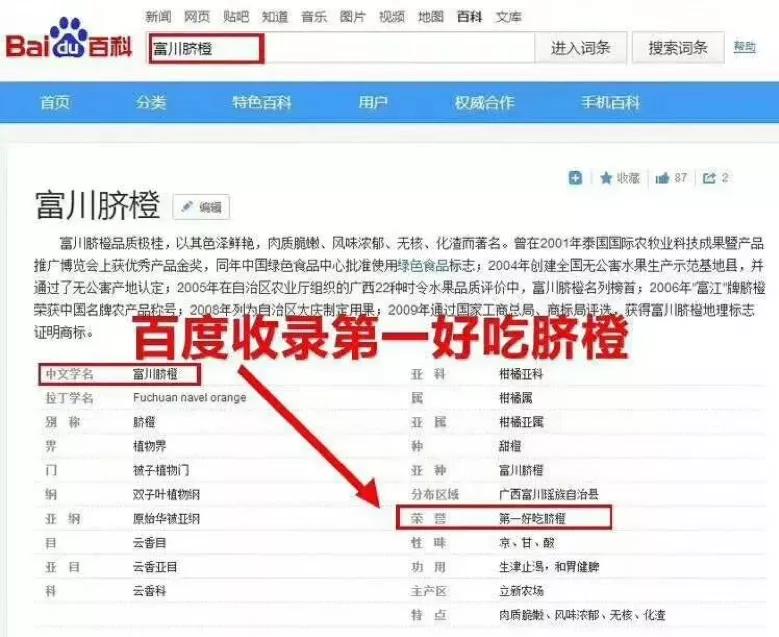This screenshot has height=637, width=779.
Task: Select the 百科 link in top bar
Action: [x=469, y=17]
